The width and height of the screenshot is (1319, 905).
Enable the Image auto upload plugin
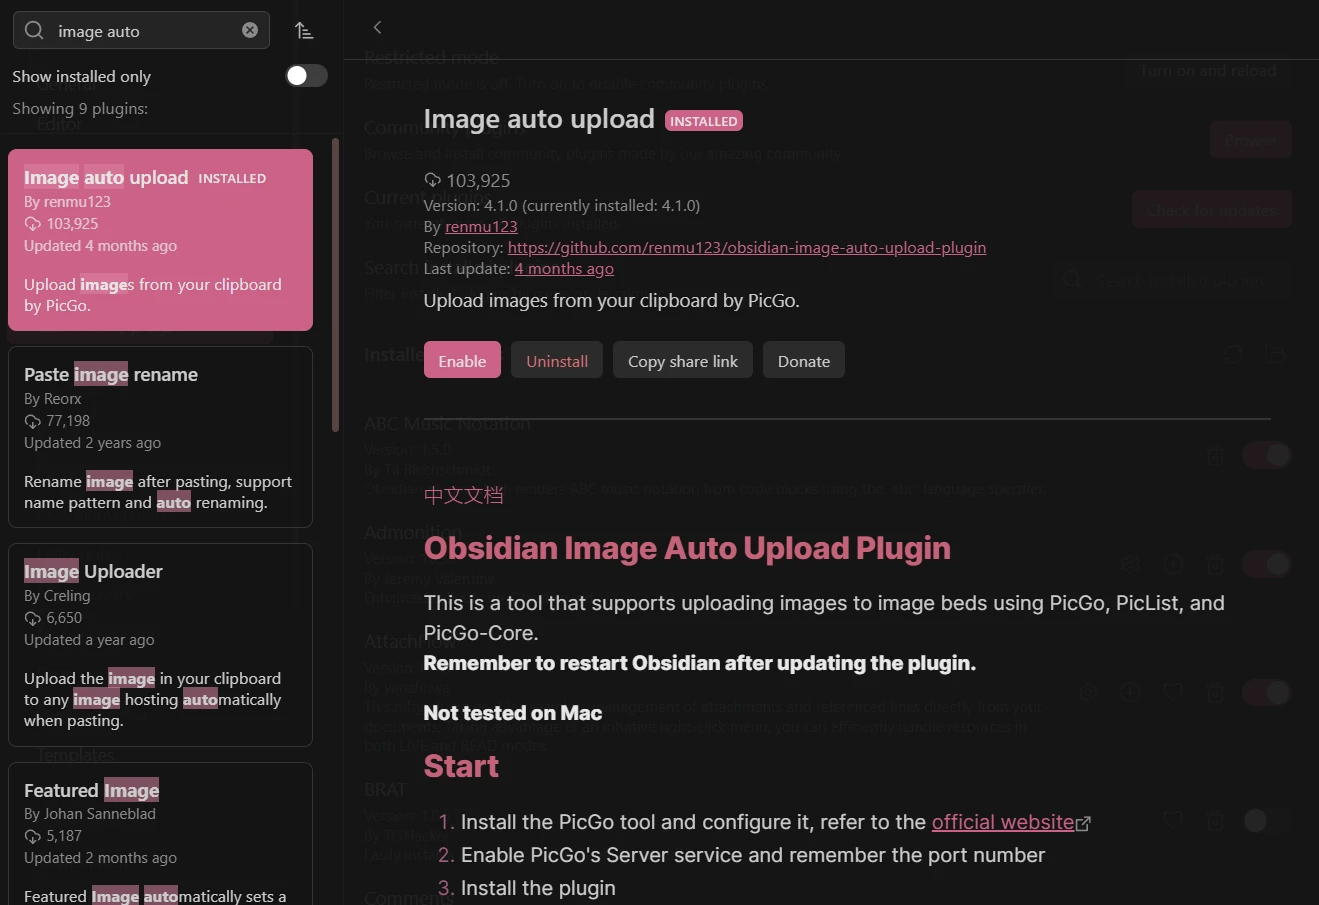click(x=462, y=360)
